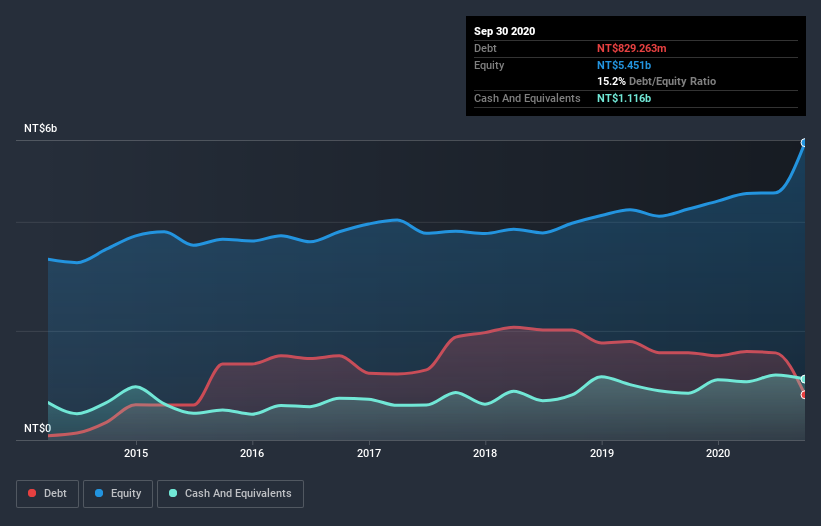Screen dimensions: 821x526
Task: Click the 2018 x-axis label
Action: (x=485, y=453)
